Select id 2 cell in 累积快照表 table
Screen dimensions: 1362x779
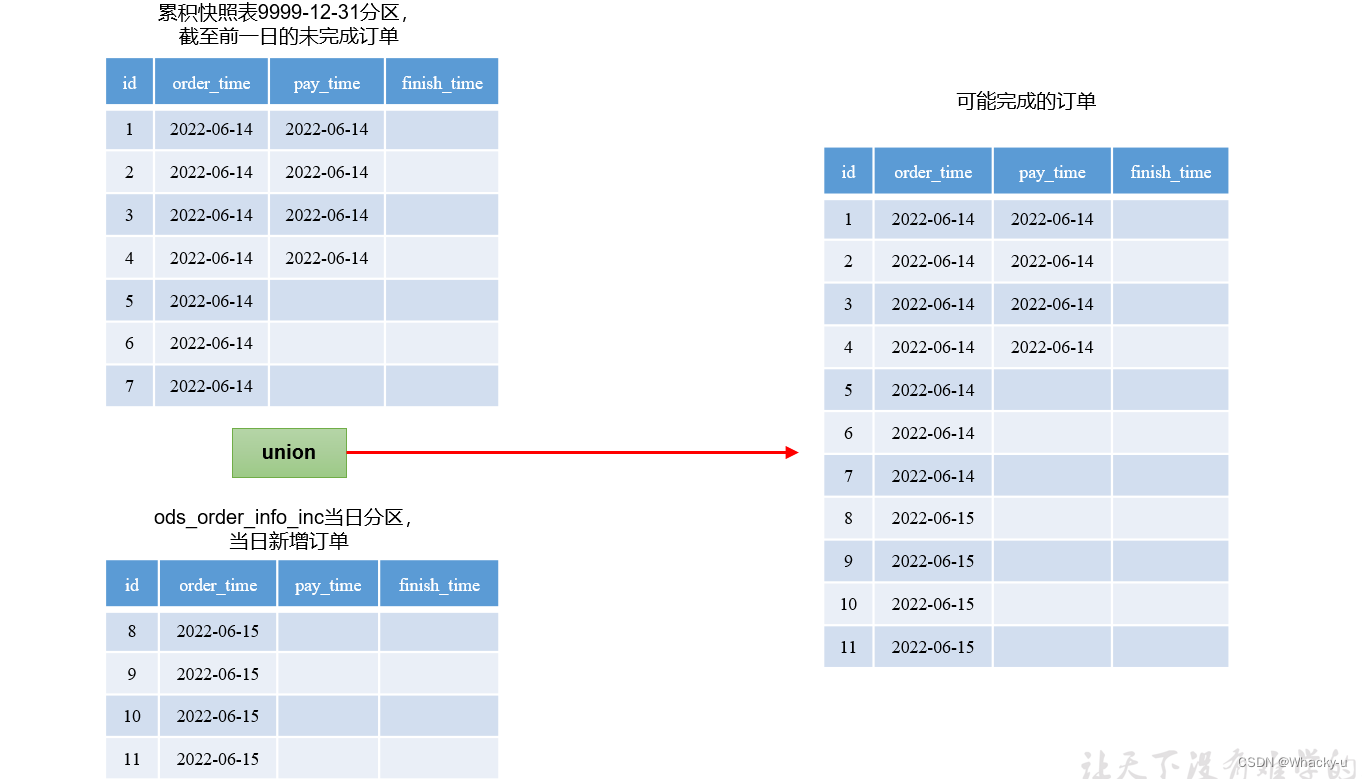(x=129, y=172)
